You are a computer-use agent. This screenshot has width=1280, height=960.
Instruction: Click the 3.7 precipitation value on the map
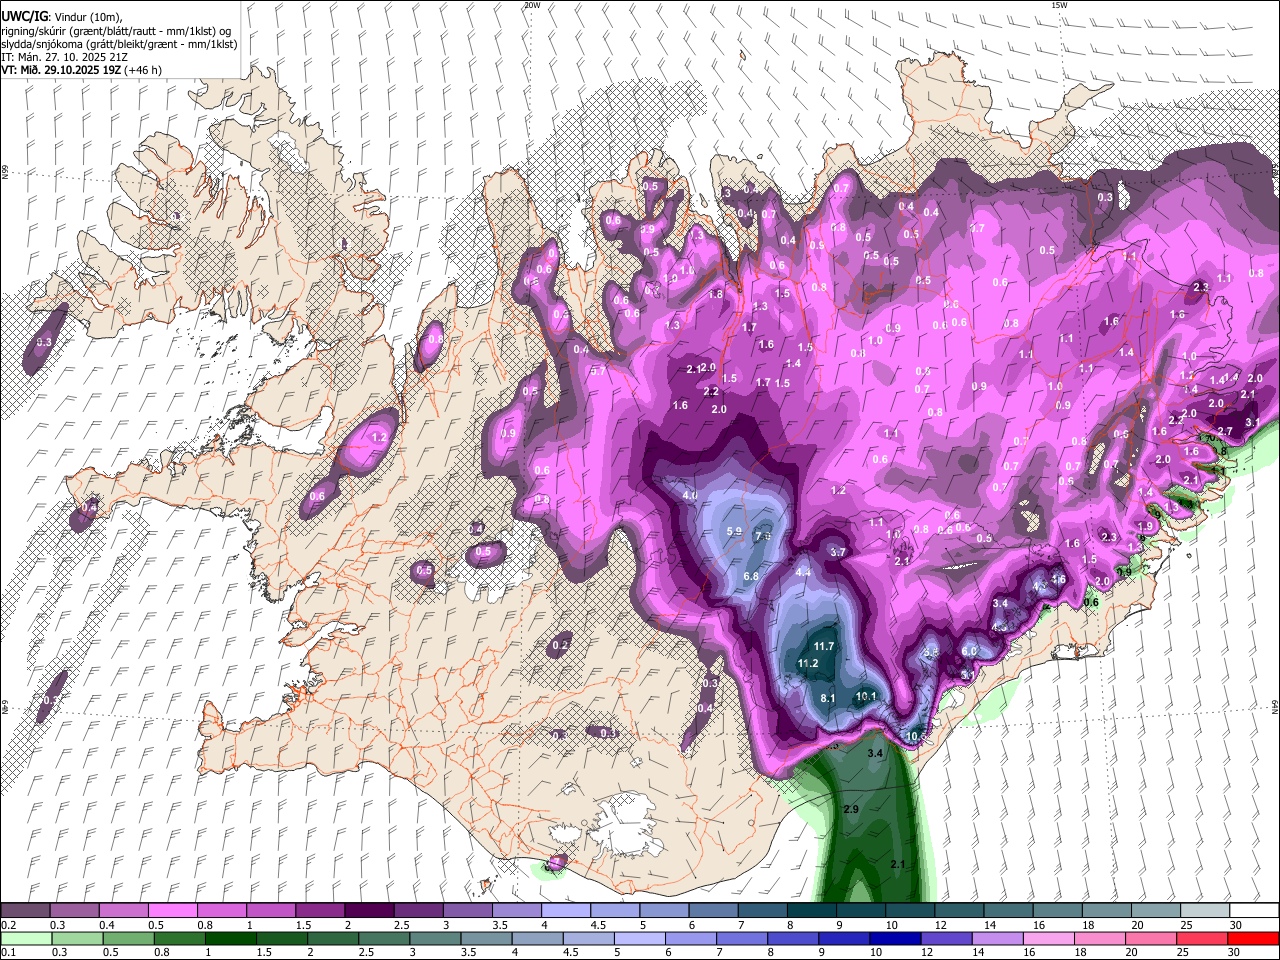click(x=838, y=552)
